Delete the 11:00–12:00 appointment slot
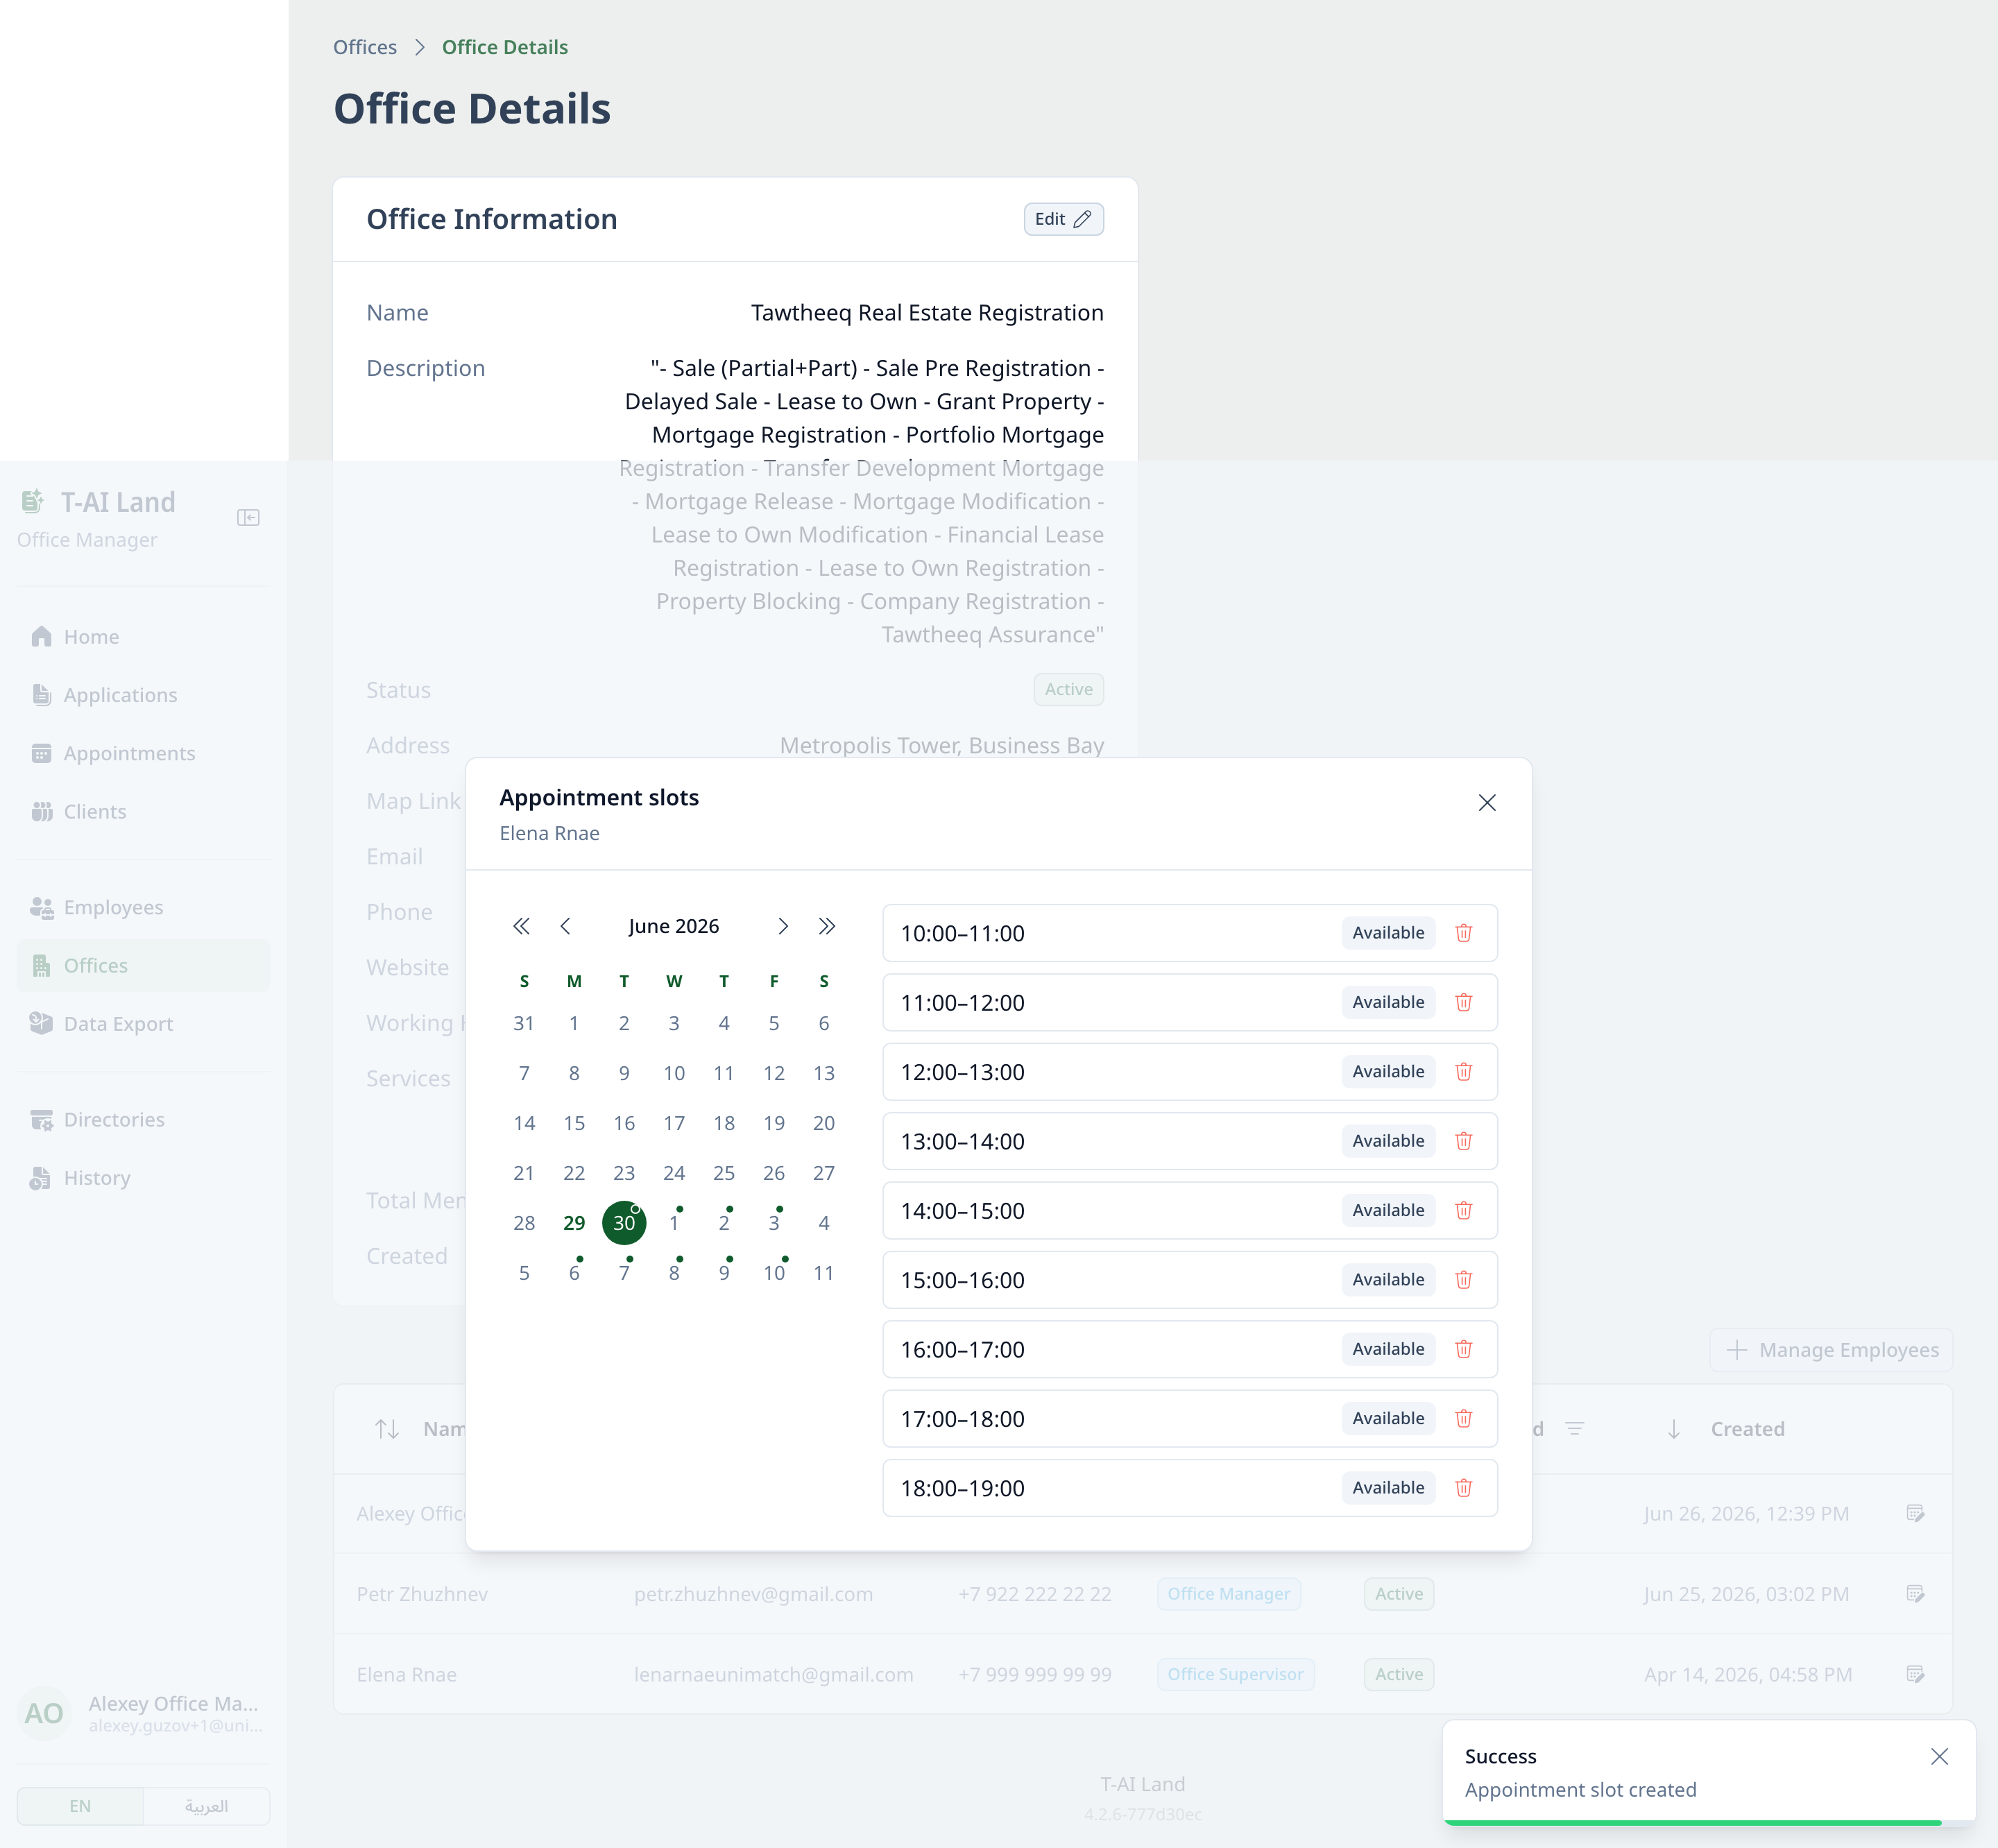 click(x=1463, y=1002)
